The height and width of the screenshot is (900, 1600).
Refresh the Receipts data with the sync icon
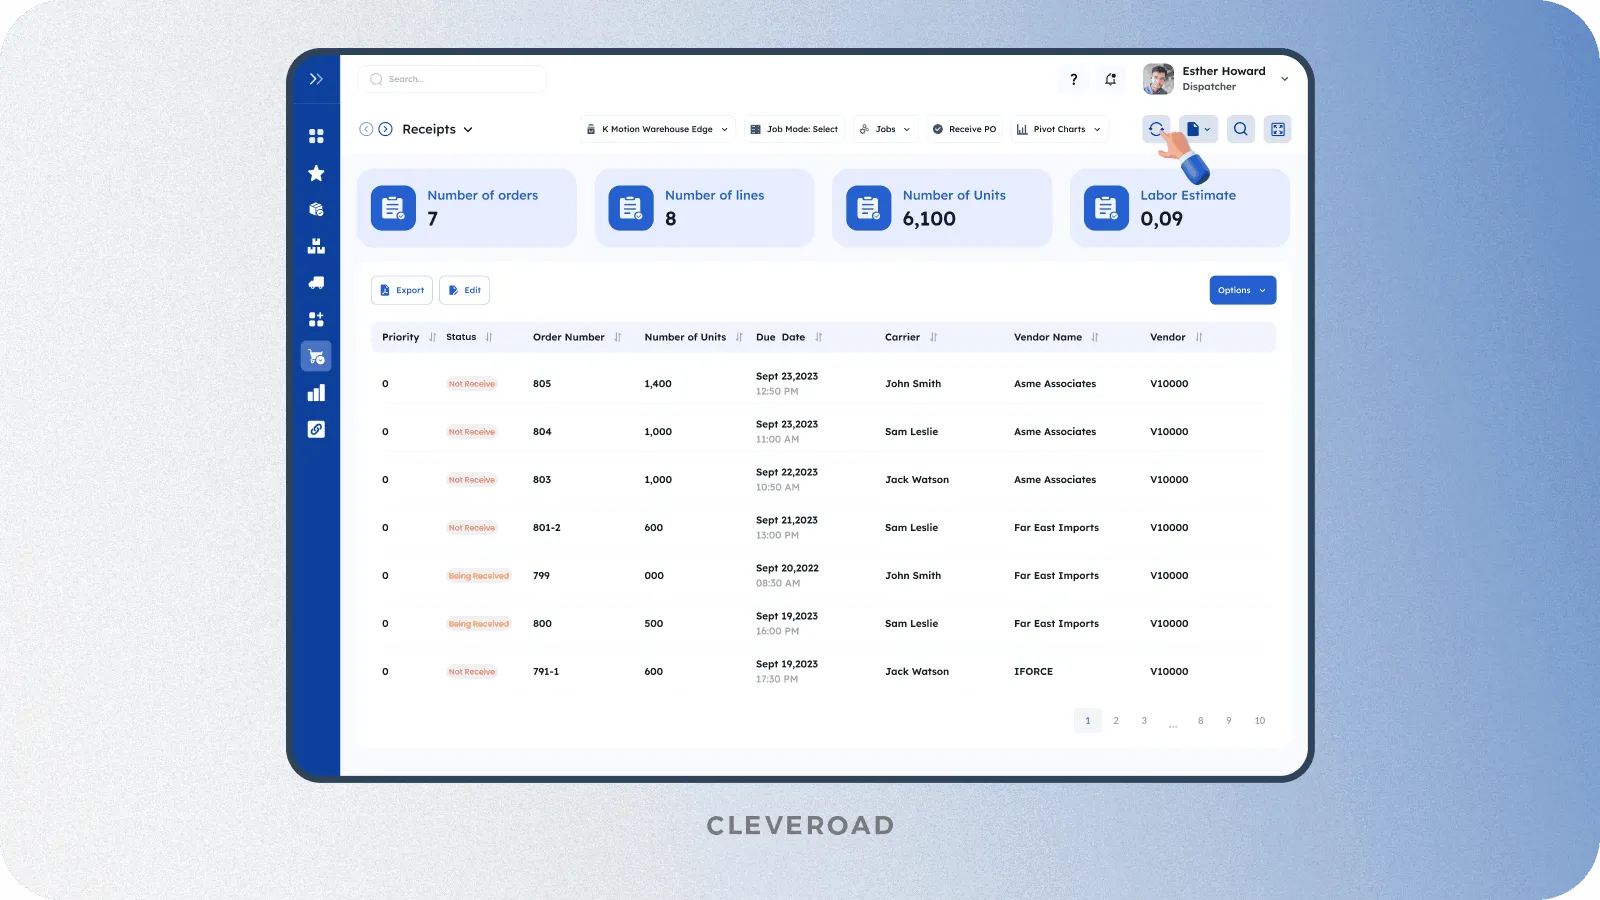click(x=1156, y=129)
